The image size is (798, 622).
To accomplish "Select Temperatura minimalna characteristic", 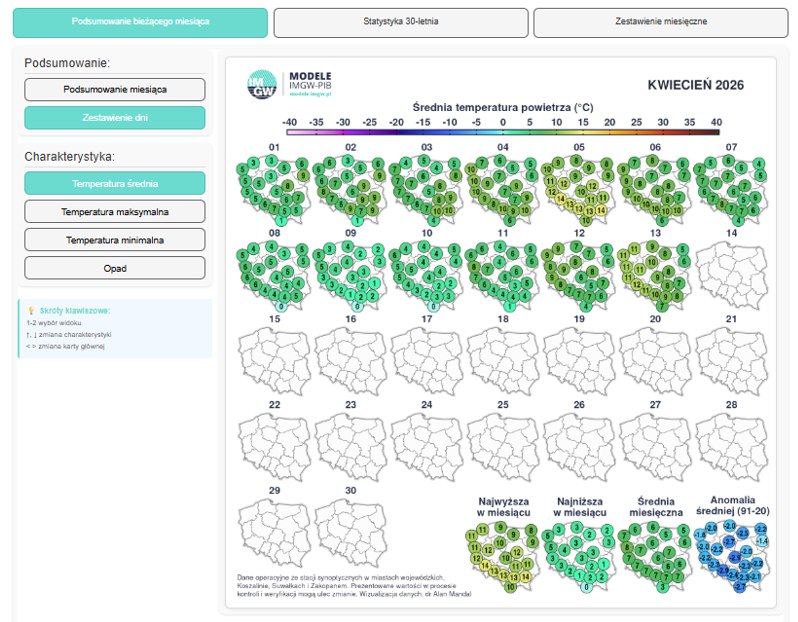I will [115, 240].
